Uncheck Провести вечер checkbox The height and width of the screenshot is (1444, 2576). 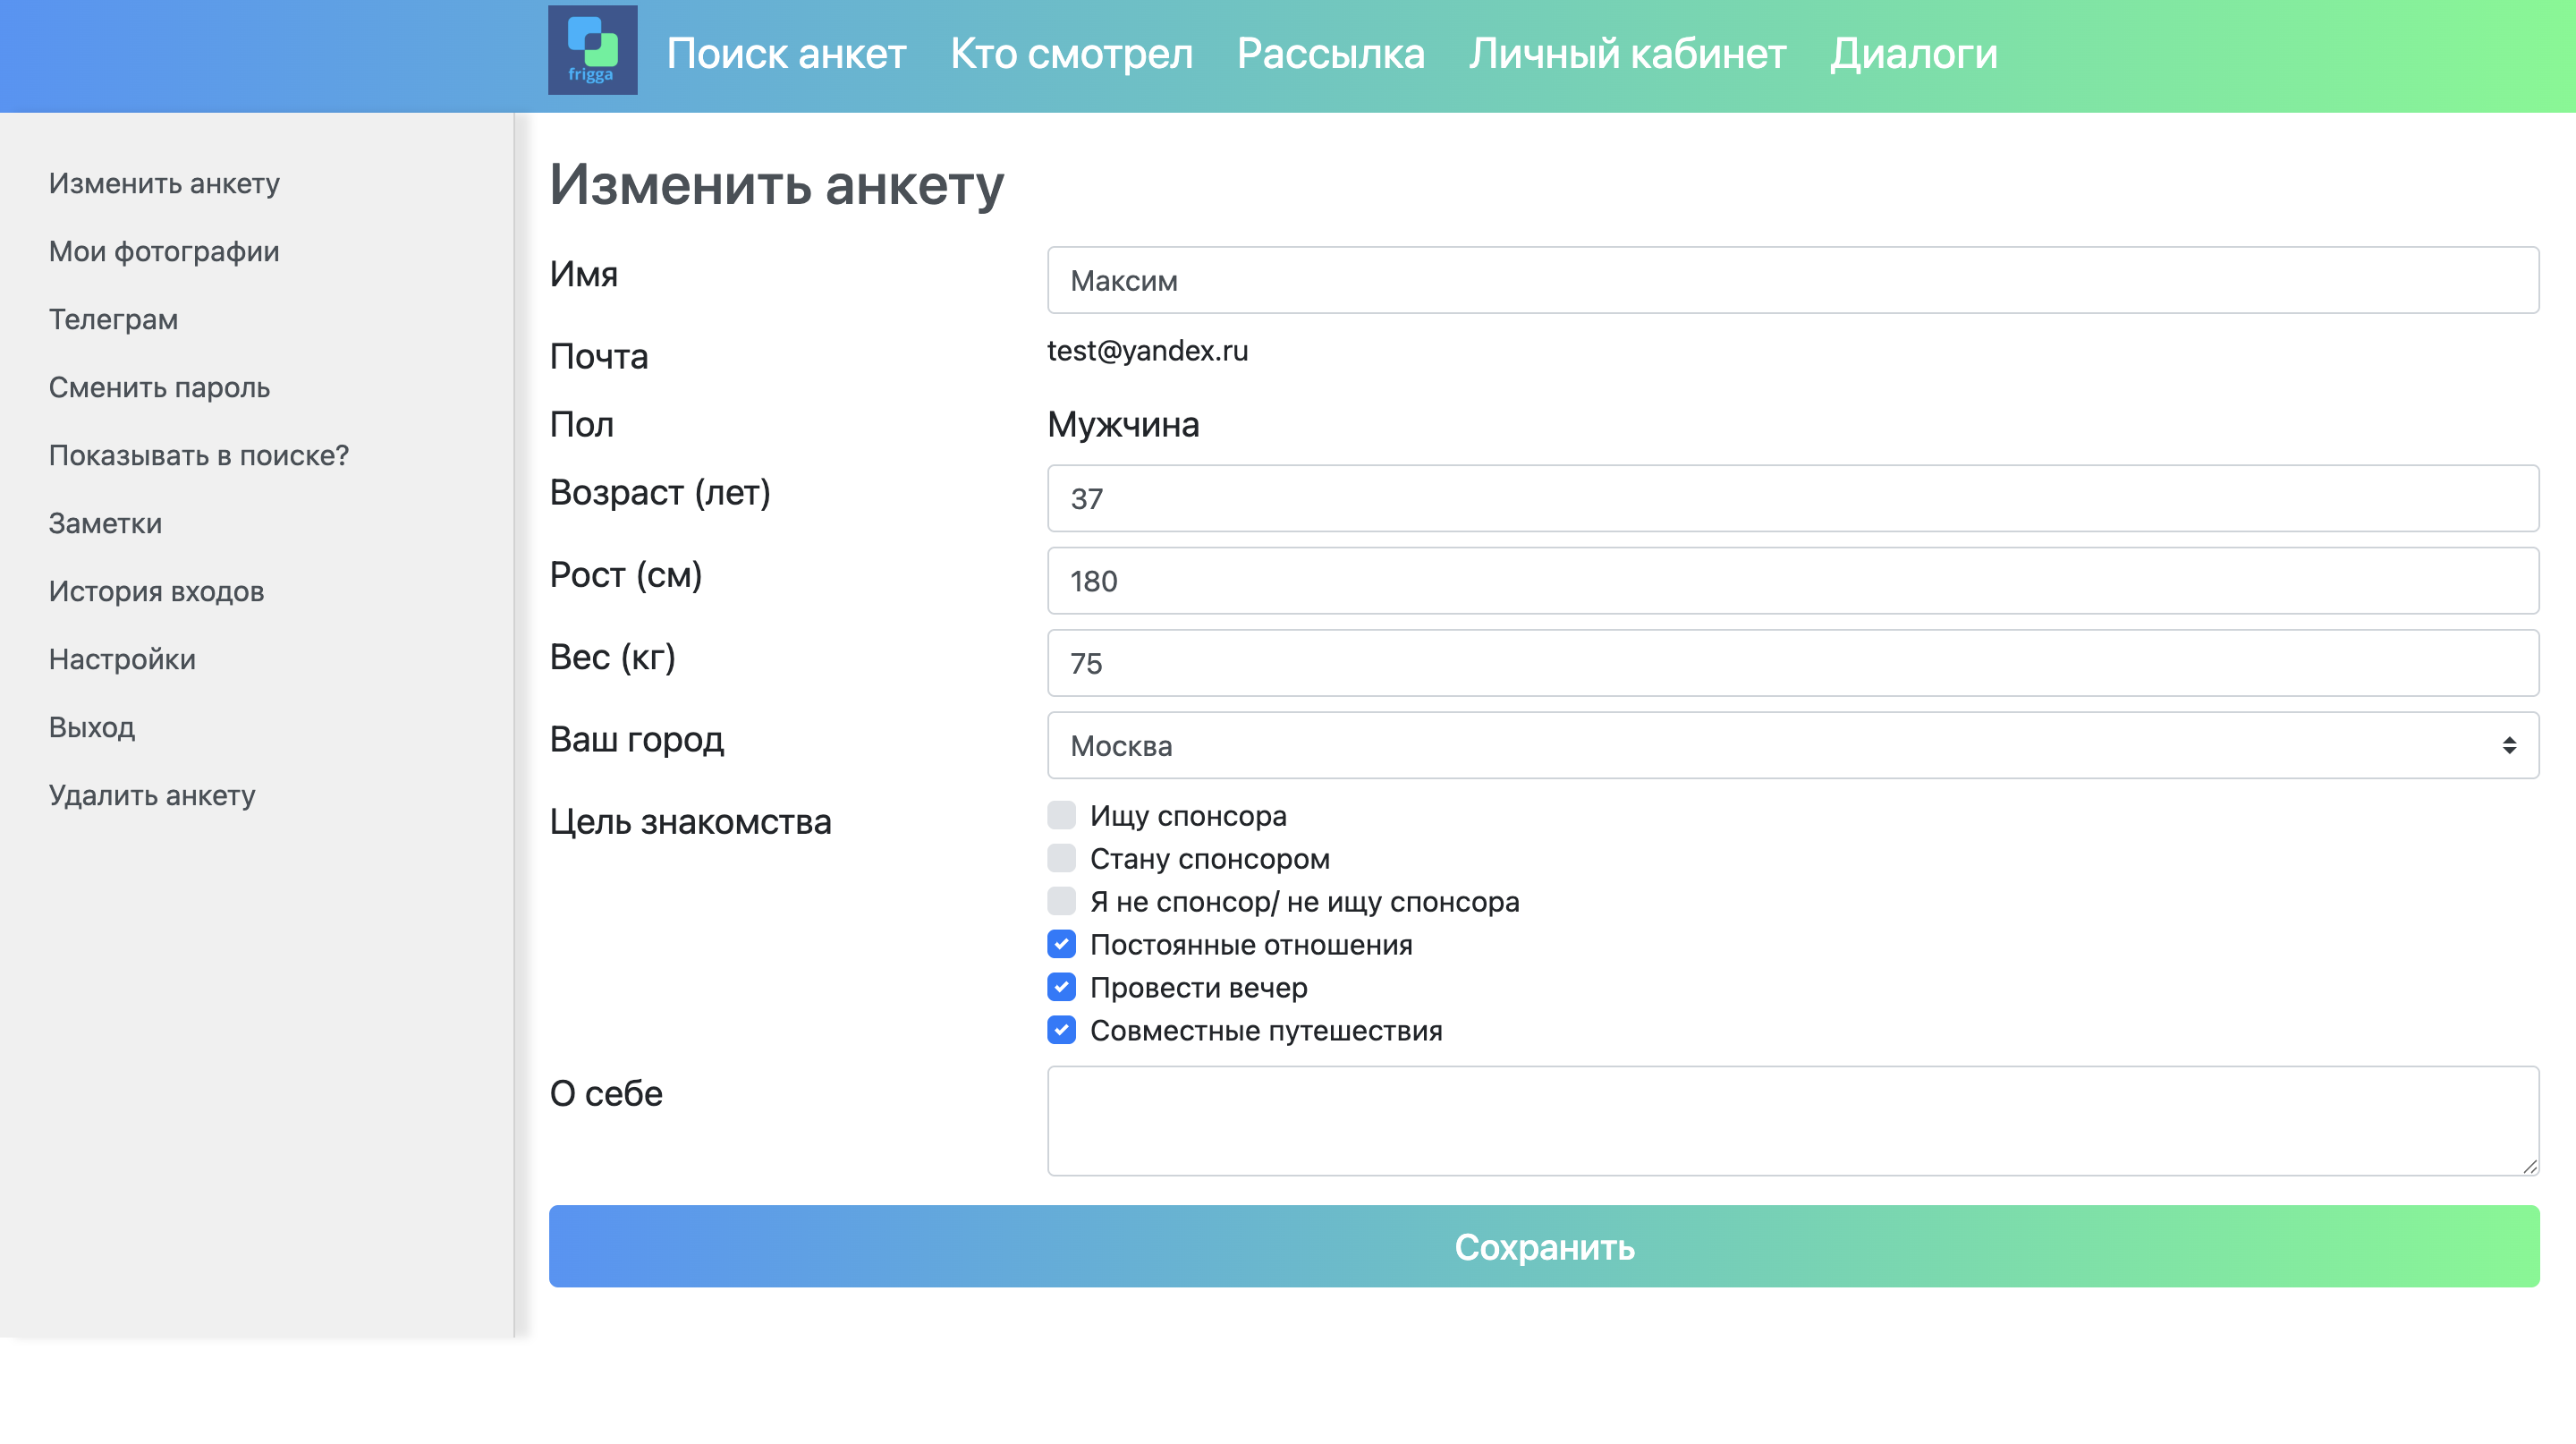(x=1061, y=987)
